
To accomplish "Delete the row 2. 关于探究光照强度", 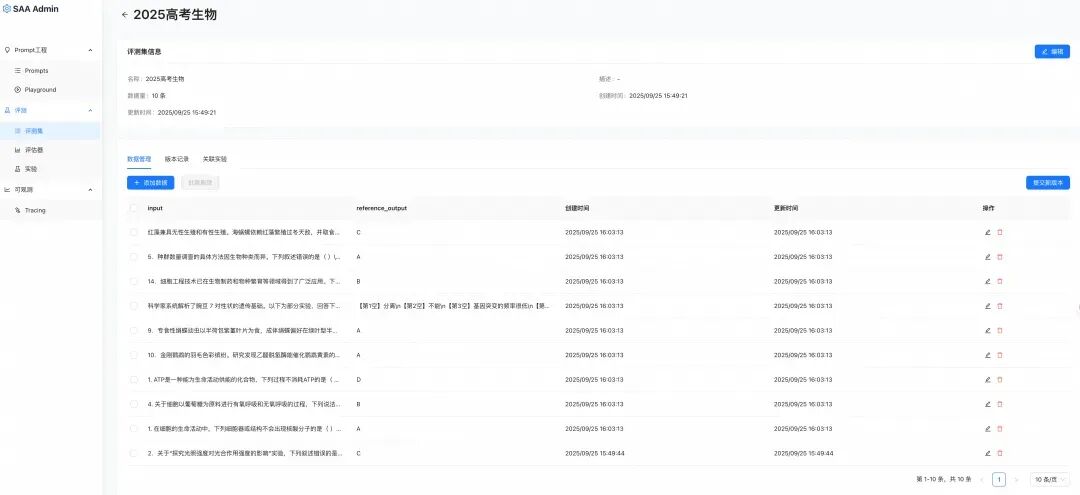I will [1000, 453].
